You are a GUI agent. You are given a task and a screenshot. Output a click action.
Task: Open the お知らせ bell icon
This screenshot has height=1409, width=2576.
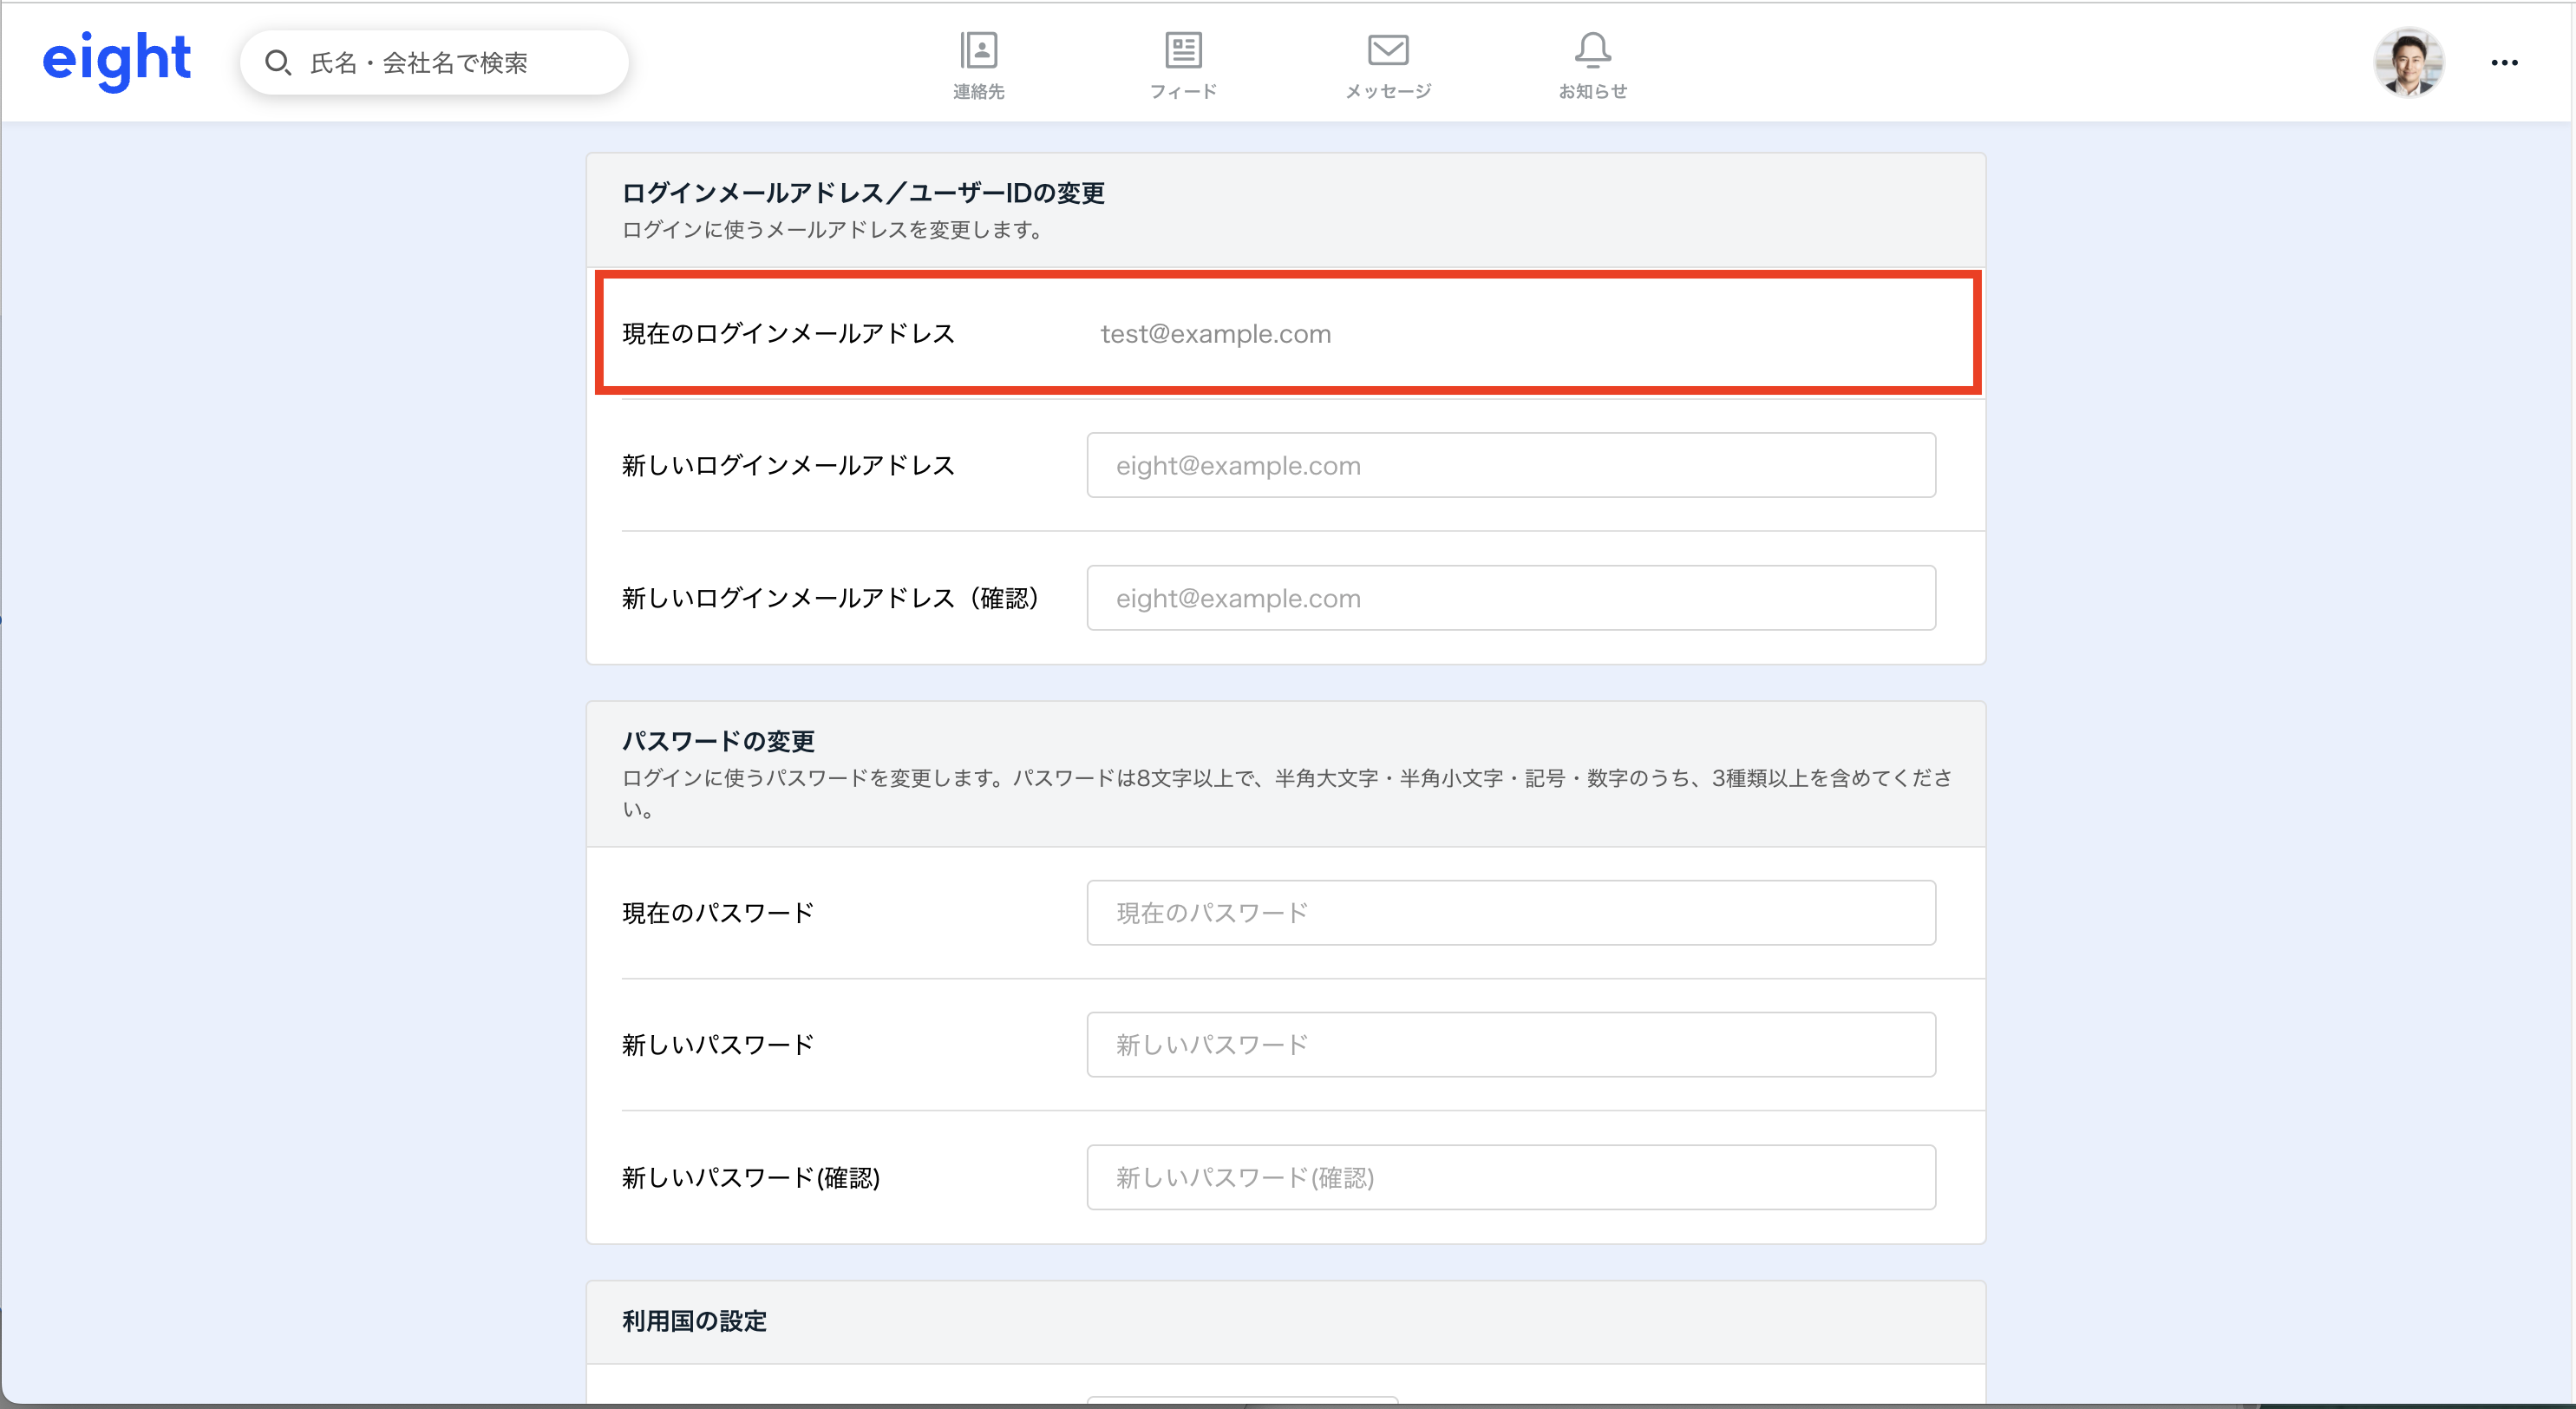(x=1592, y=50)
